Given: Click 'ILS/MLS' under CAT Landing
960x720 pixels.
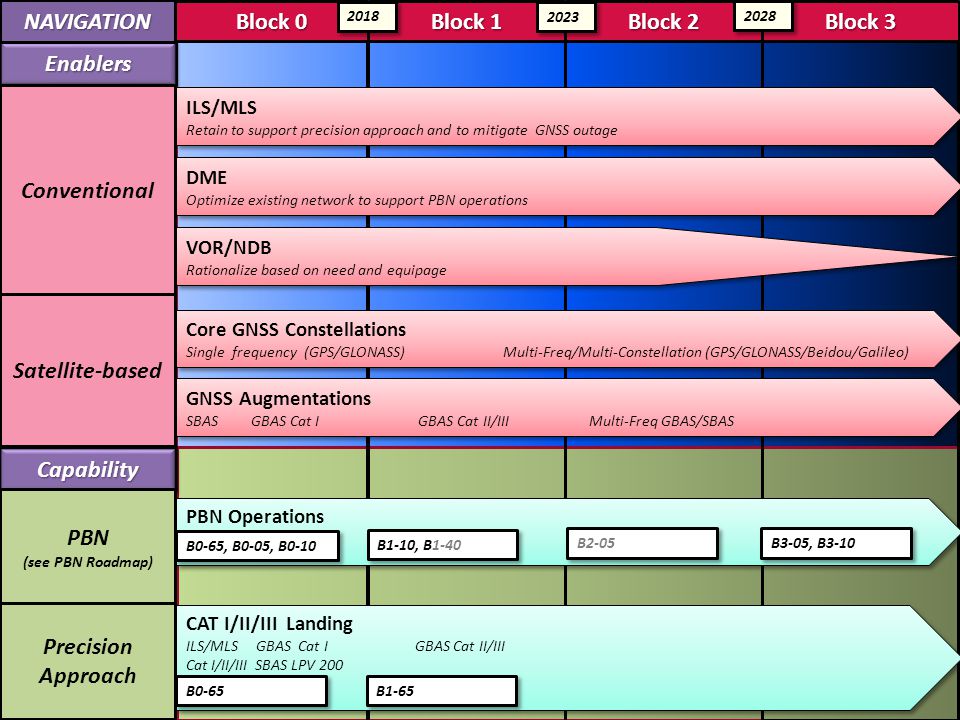Looking at the screenshot, I should [x=212, y=646].
